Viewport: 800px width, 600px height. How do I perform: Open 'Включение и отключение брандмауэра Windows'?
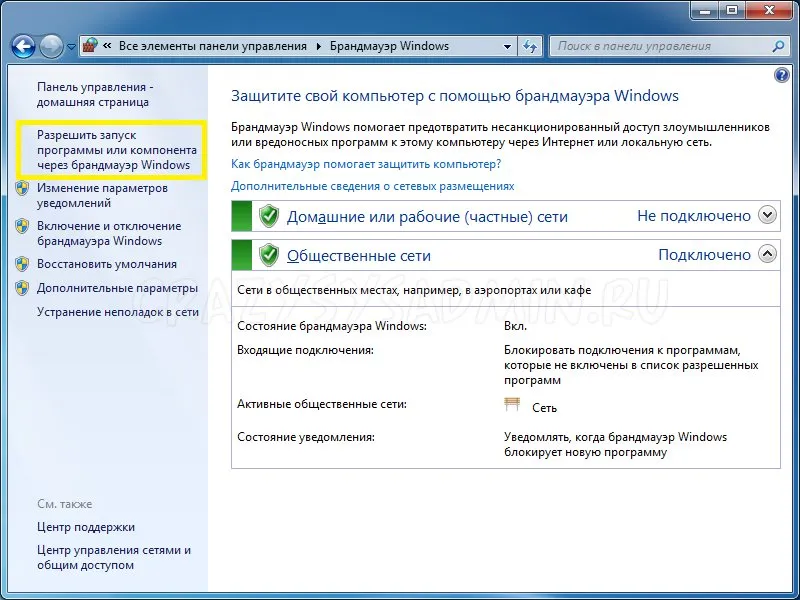click(x=109, y=233)
